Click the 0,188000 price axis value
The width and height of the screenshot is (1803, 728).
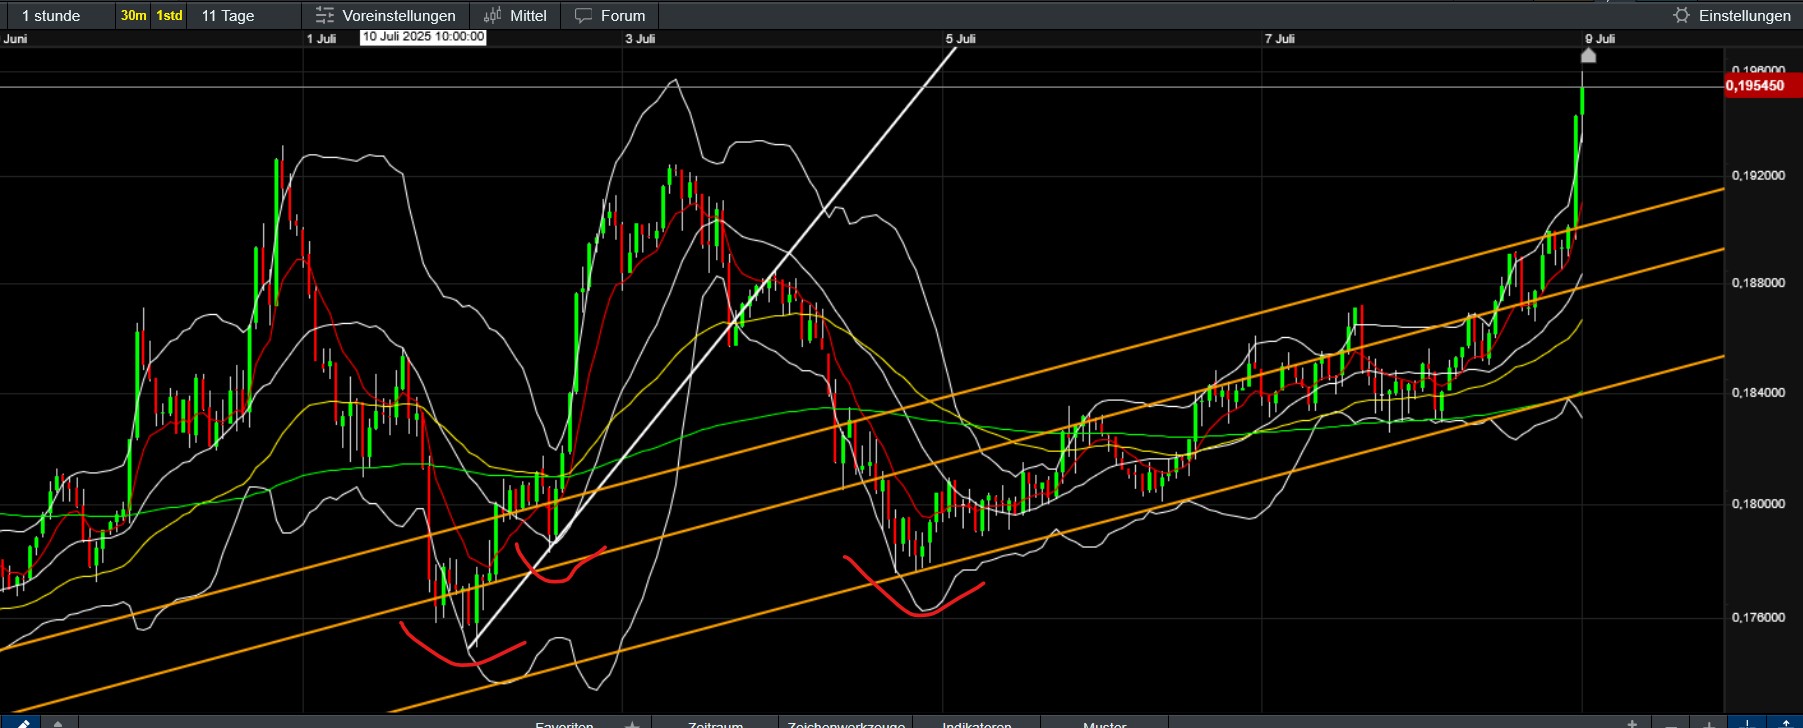point(1758,283)
